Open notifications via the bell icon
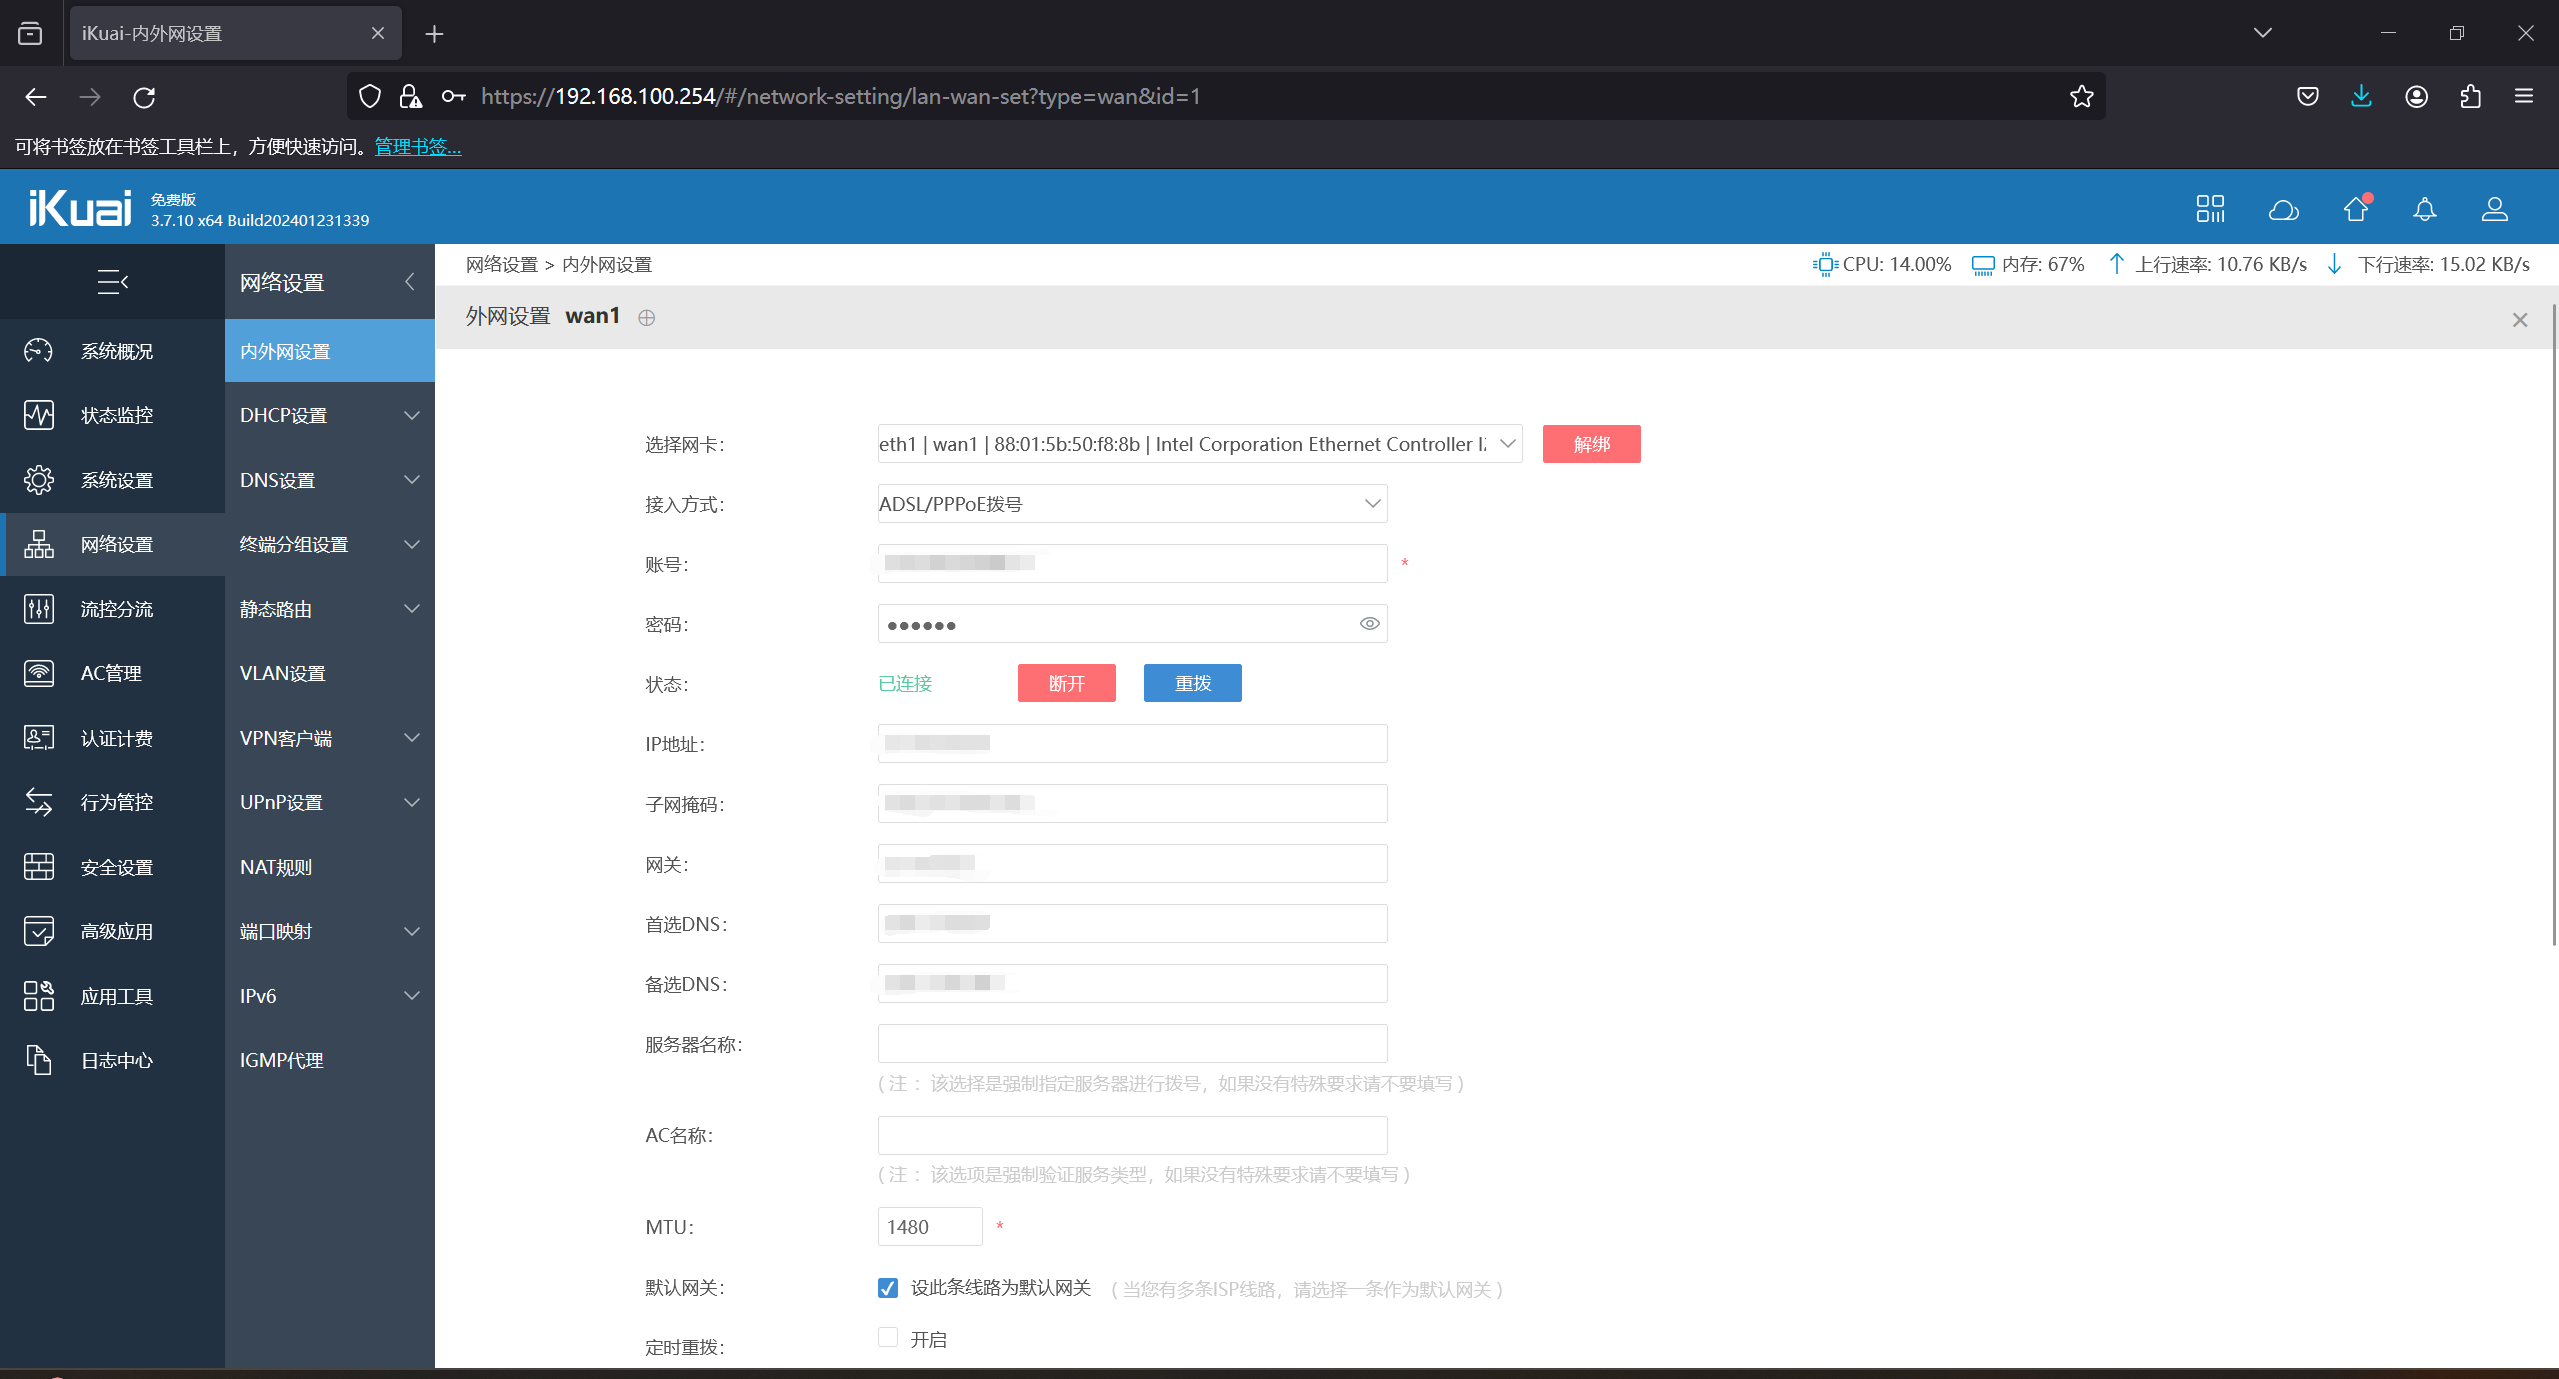The height and width of the screenshot is (1379, 2559). click(2424, 209)
